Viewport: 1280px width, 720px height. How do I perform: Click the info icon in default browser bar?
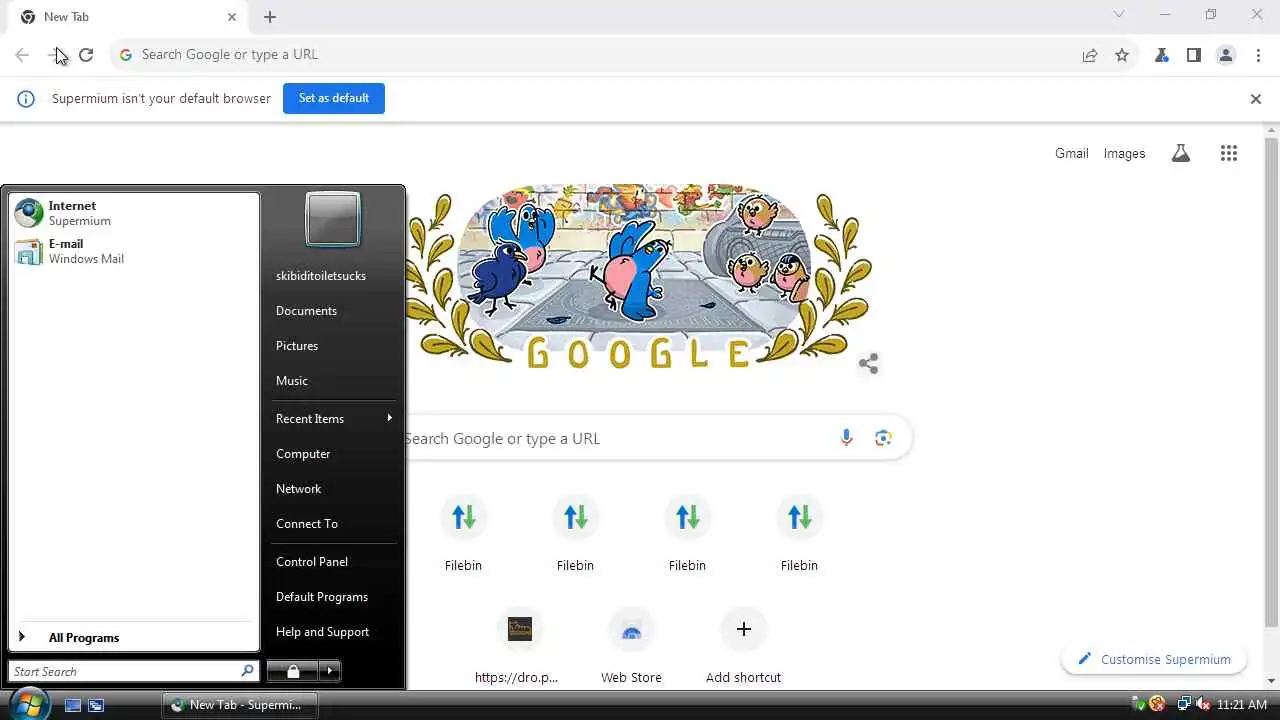[x=26, y=98]
